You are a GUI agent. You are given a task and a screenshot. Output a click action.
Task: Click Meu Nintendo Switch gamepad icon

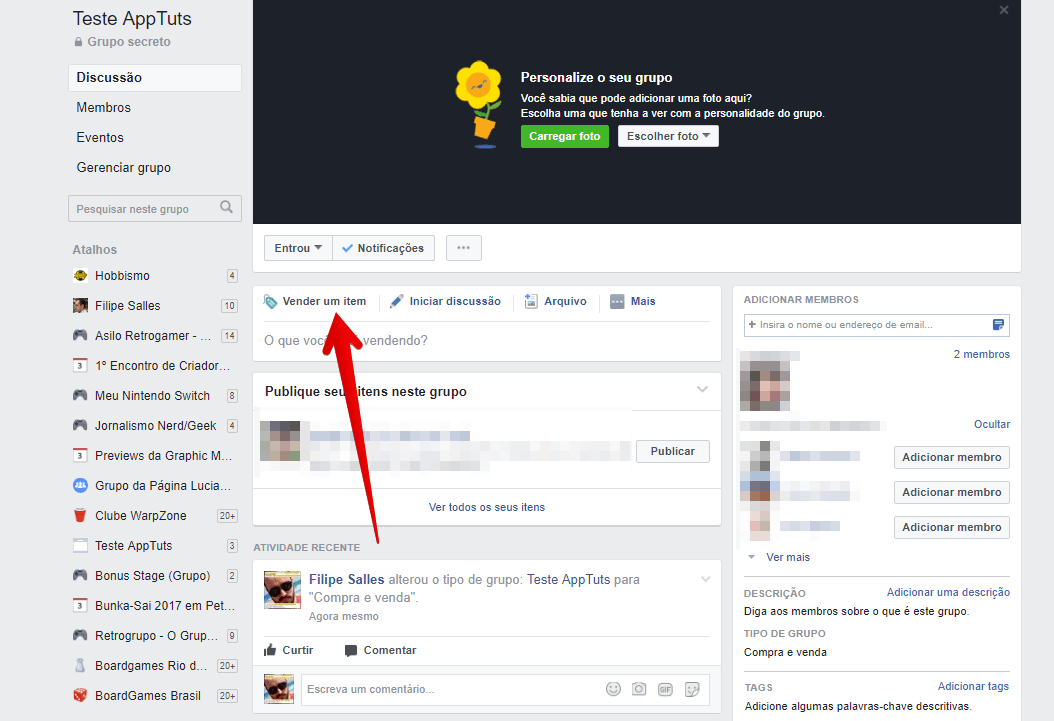pyautogui.click(x=80, y=396)
